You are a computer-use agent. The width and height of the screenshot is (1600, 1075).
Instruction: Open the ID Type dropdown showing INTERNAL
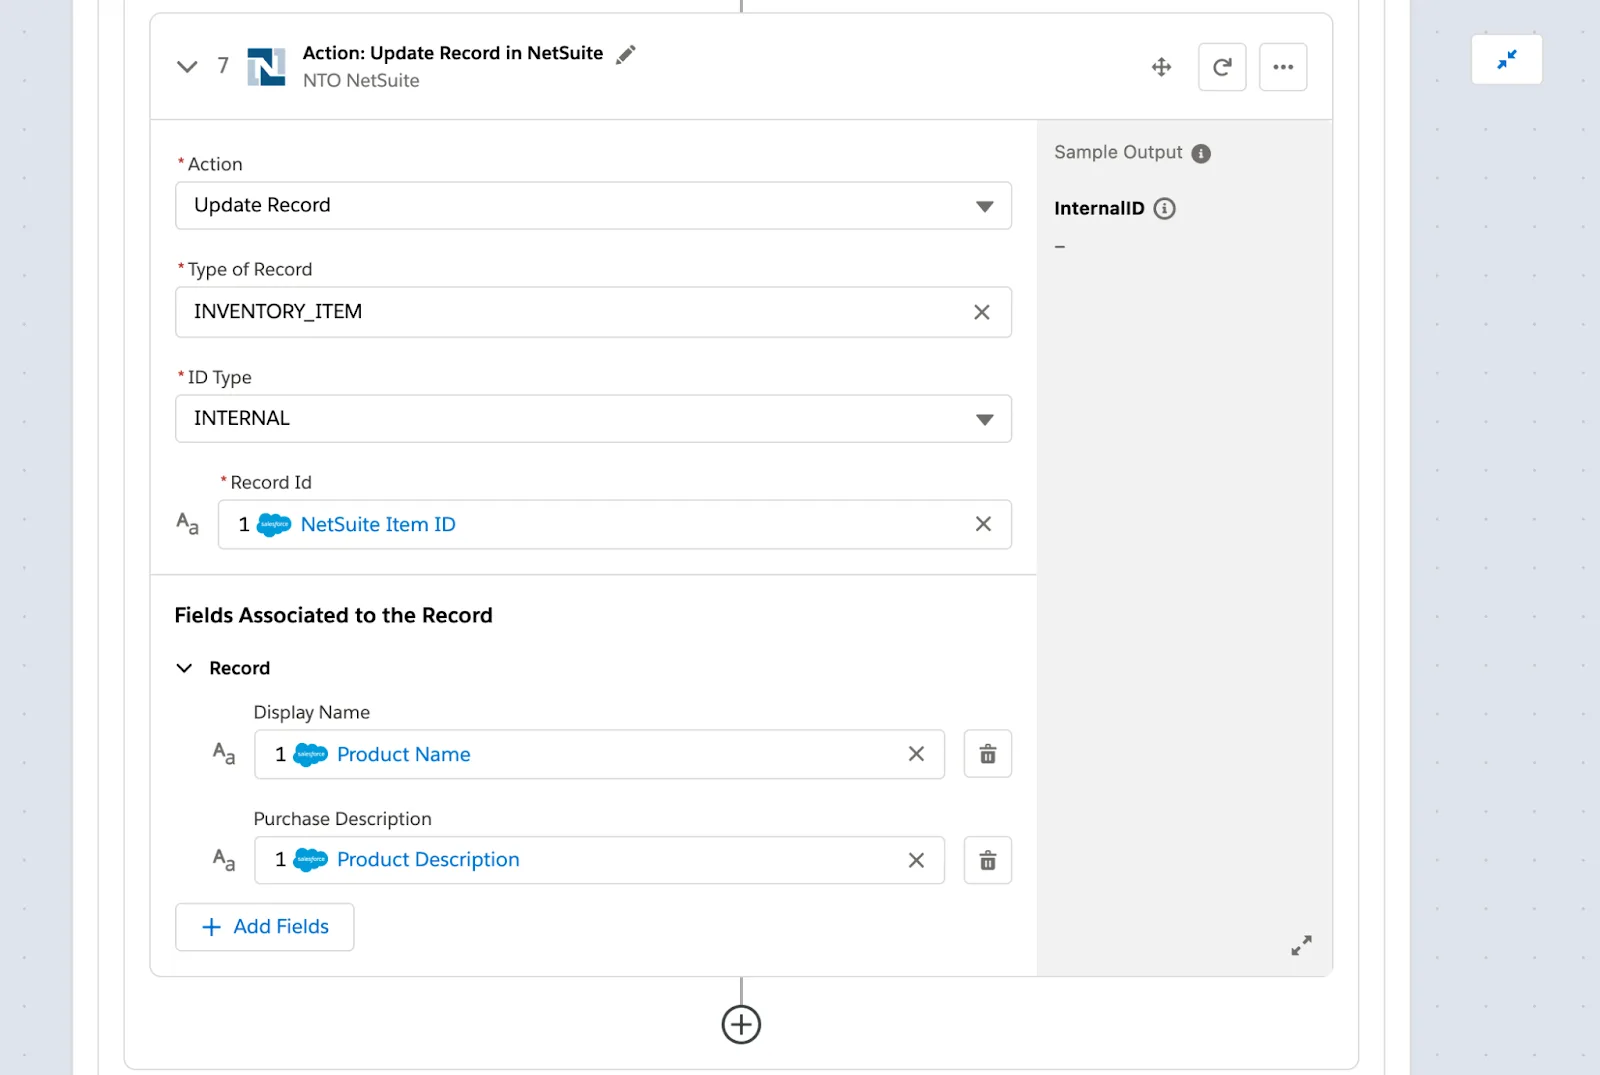(x=985, y=419)
